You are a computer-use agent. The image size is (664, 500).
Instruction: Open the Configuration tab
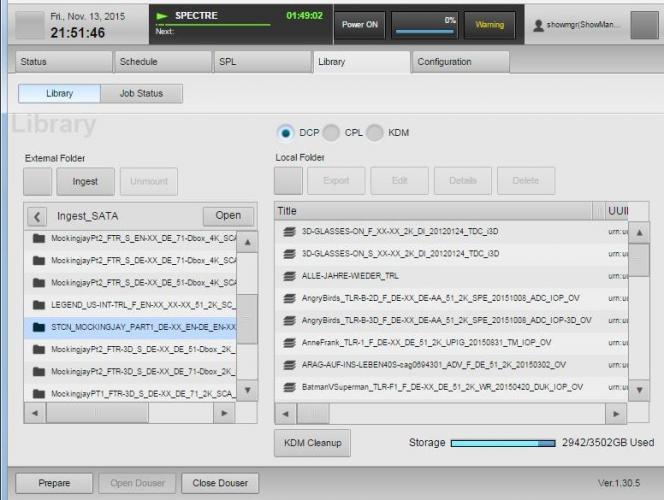(x=459, y=62)
